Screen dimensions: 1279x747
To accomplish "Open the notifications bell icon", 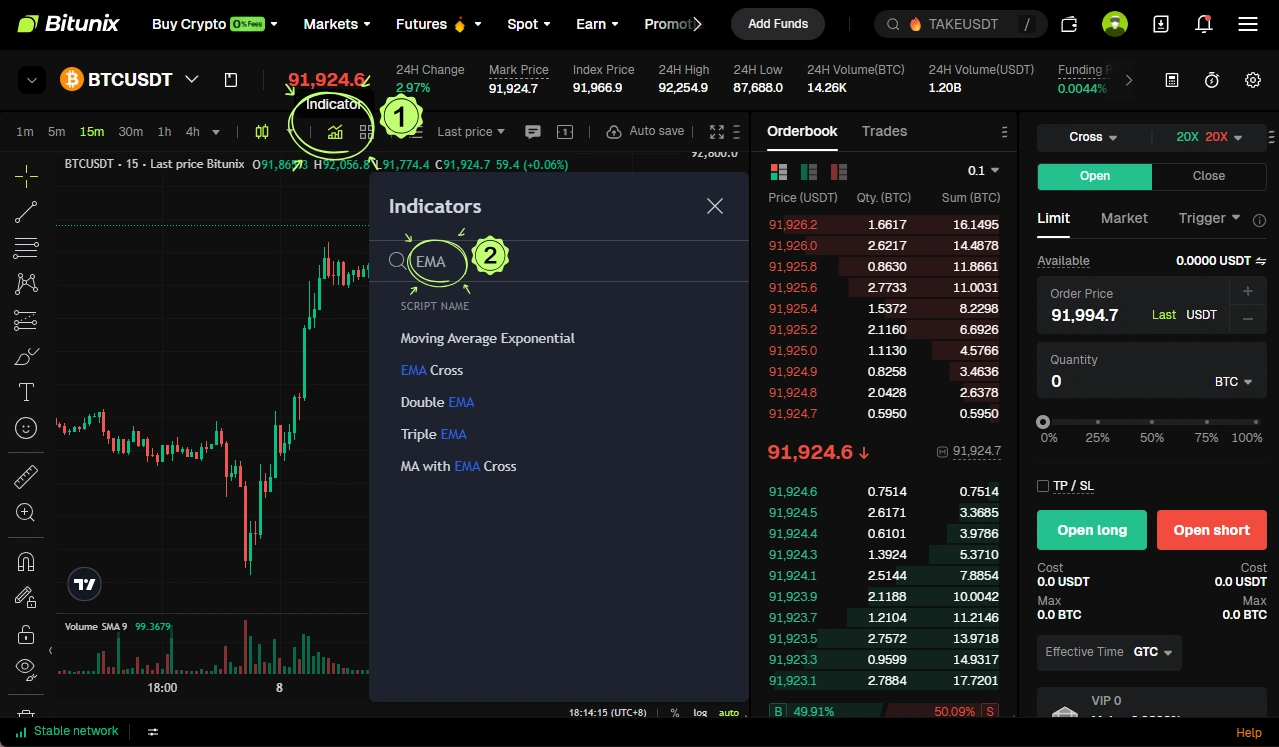I will click(1204, 24).
